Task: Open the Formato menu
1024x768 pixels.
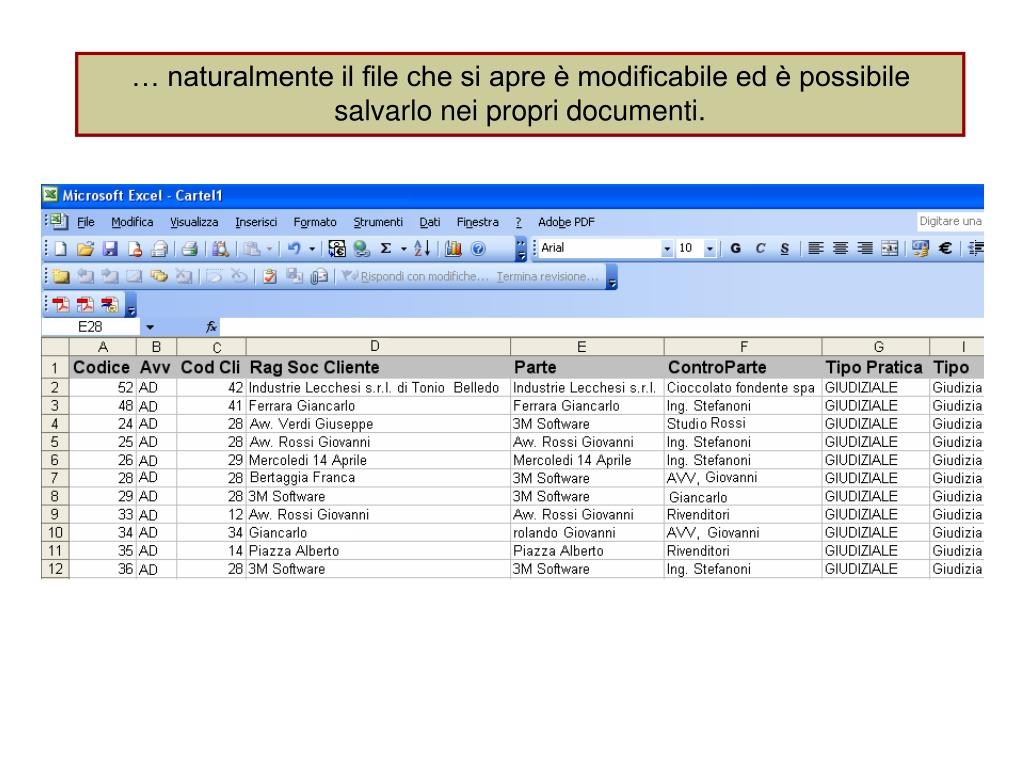Action: (315, 222)
